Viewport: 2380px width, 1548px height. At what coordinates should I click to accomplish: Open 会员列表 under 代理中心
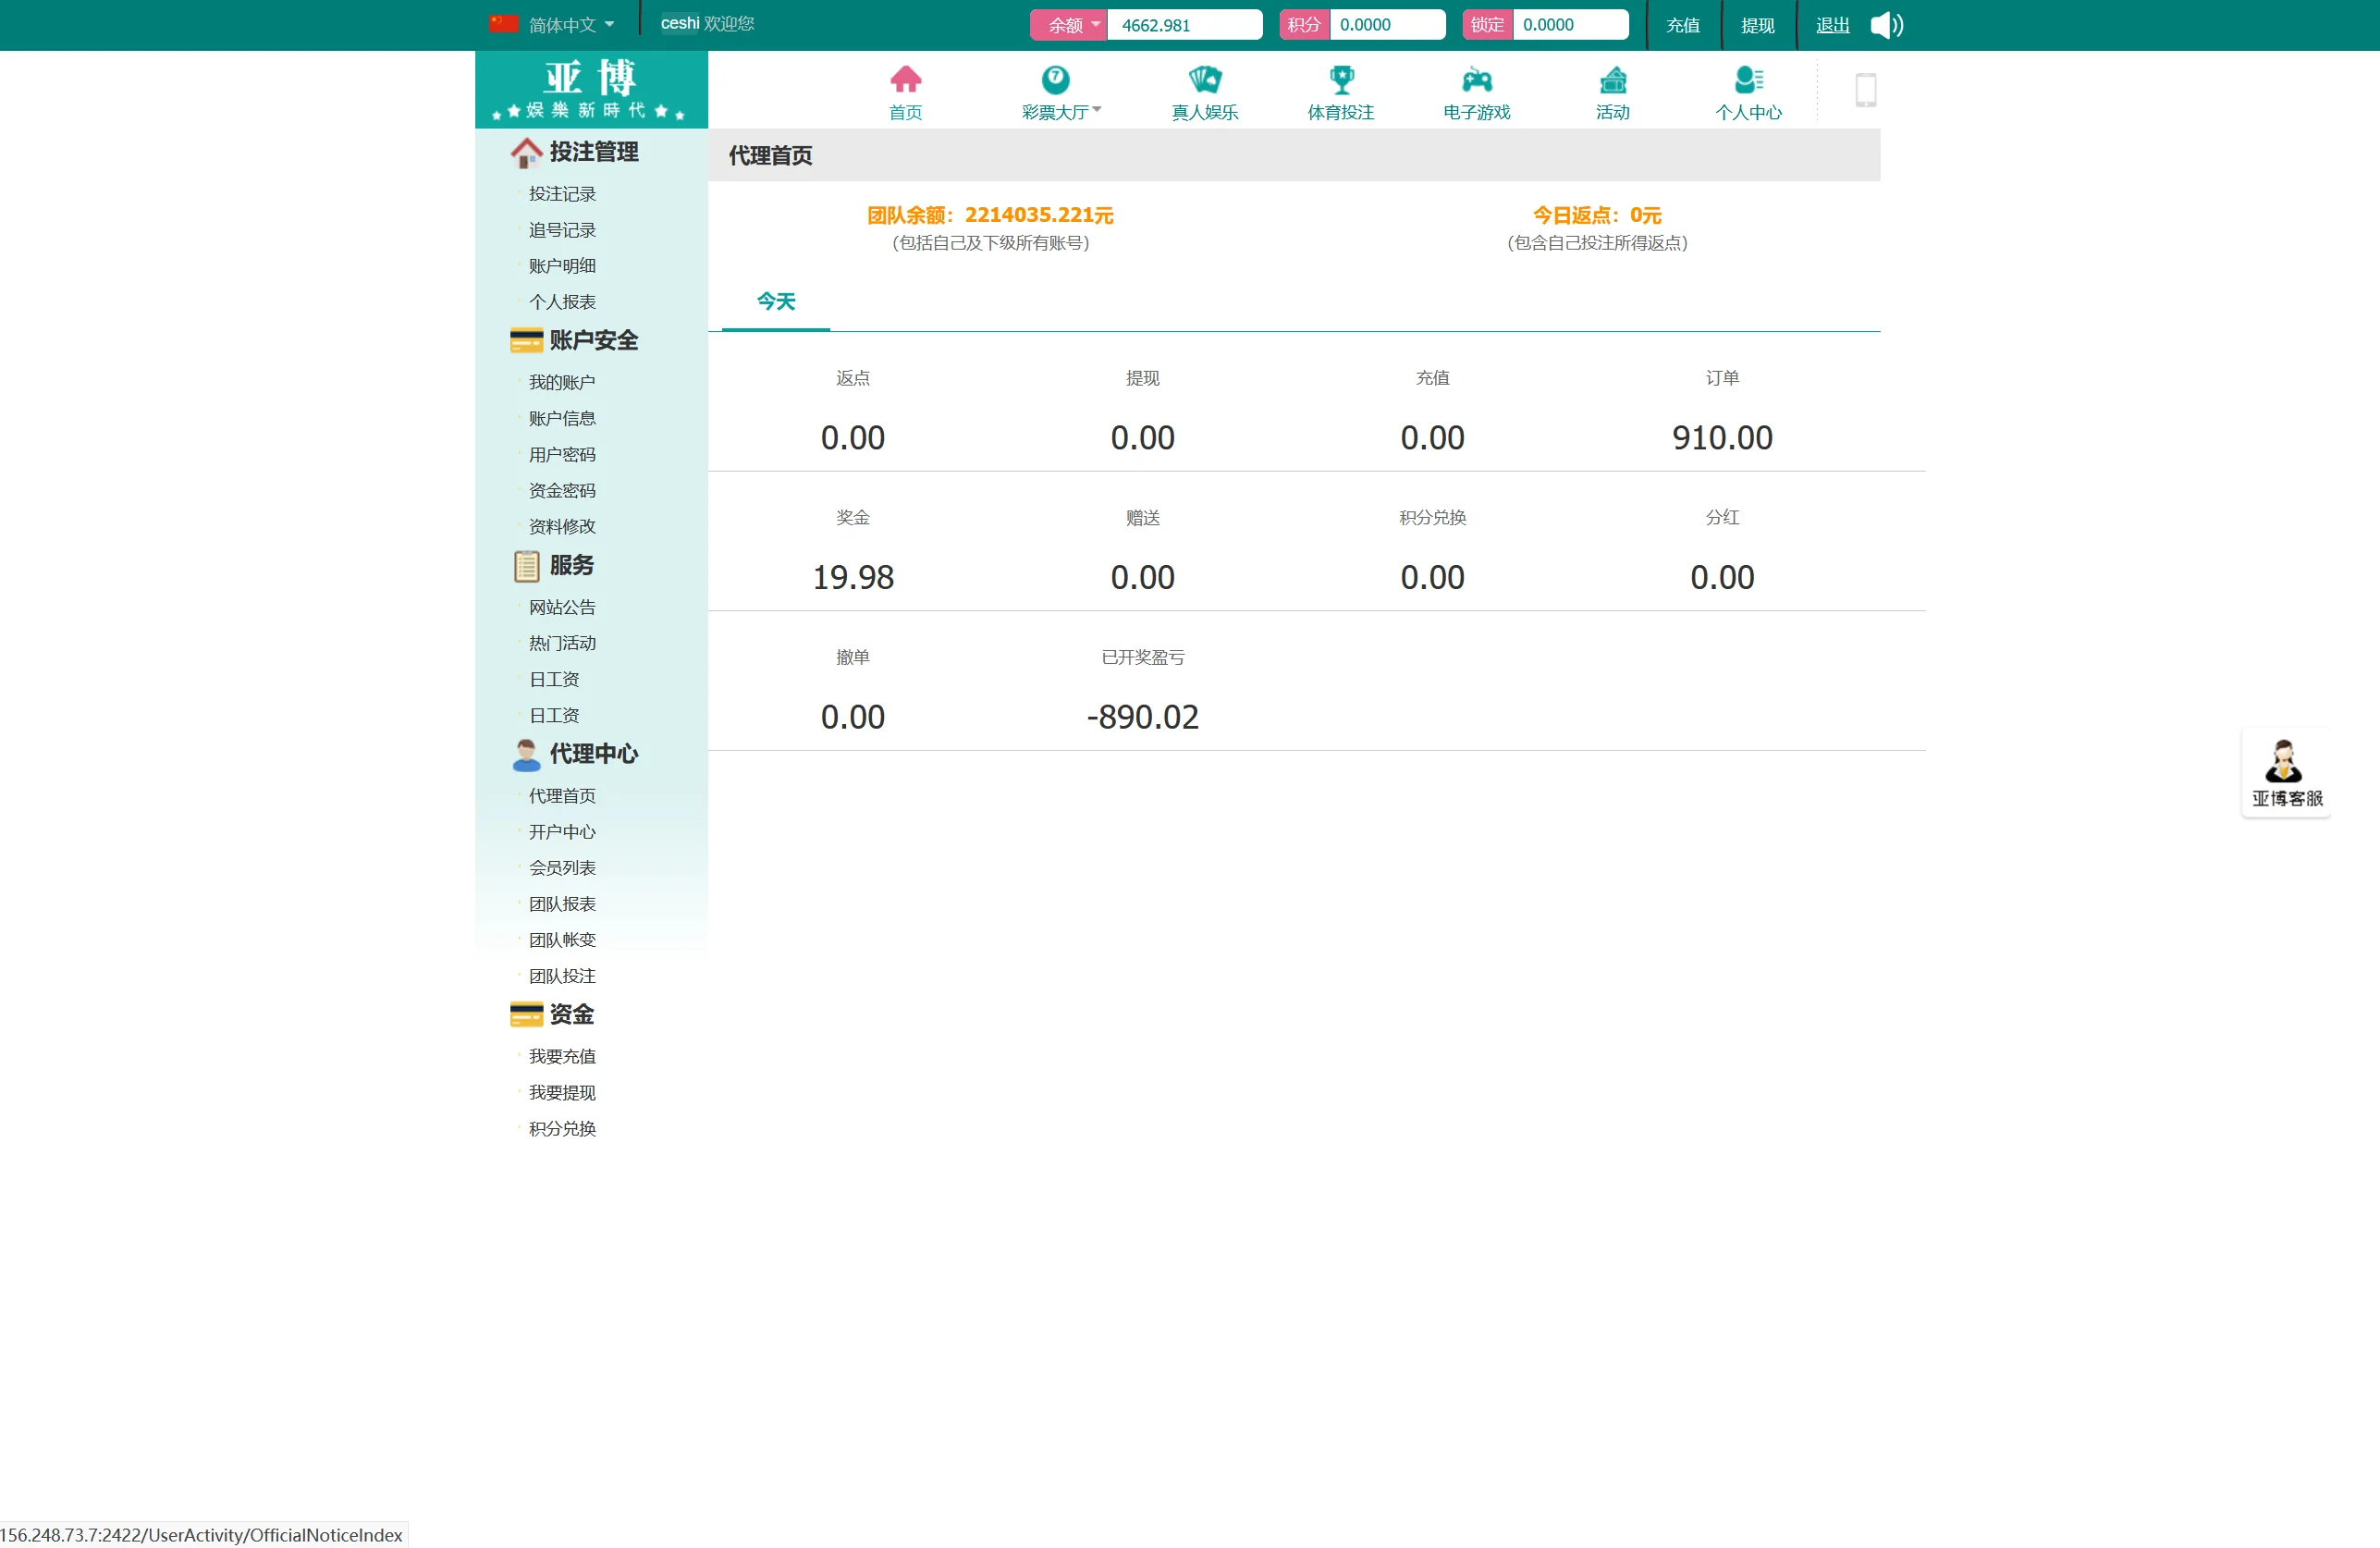(562, 868)
